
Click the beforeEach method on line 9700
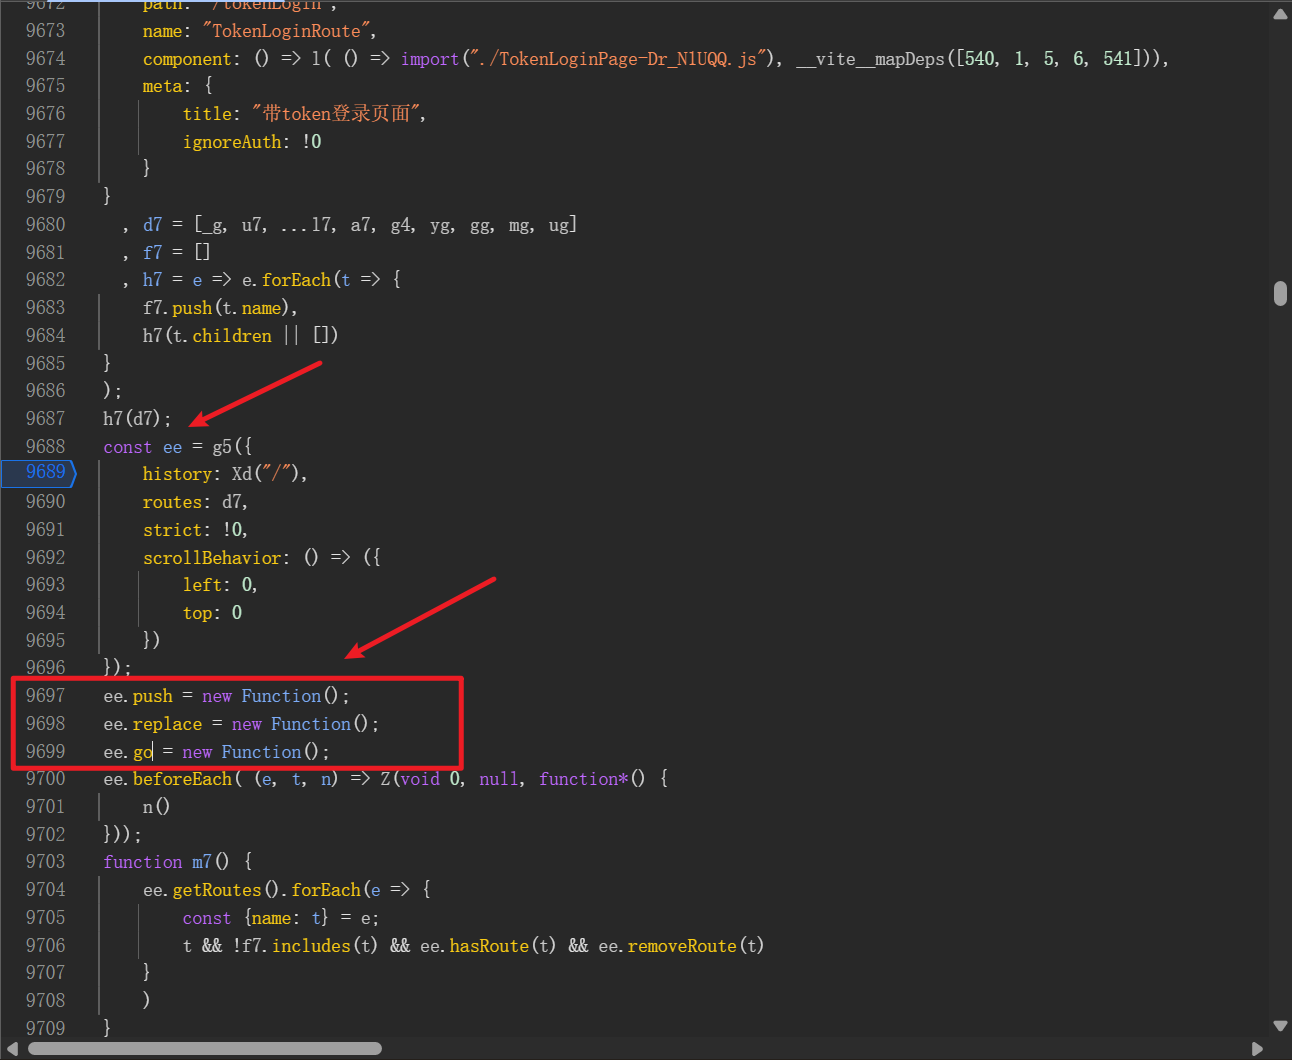pos(182,779)
